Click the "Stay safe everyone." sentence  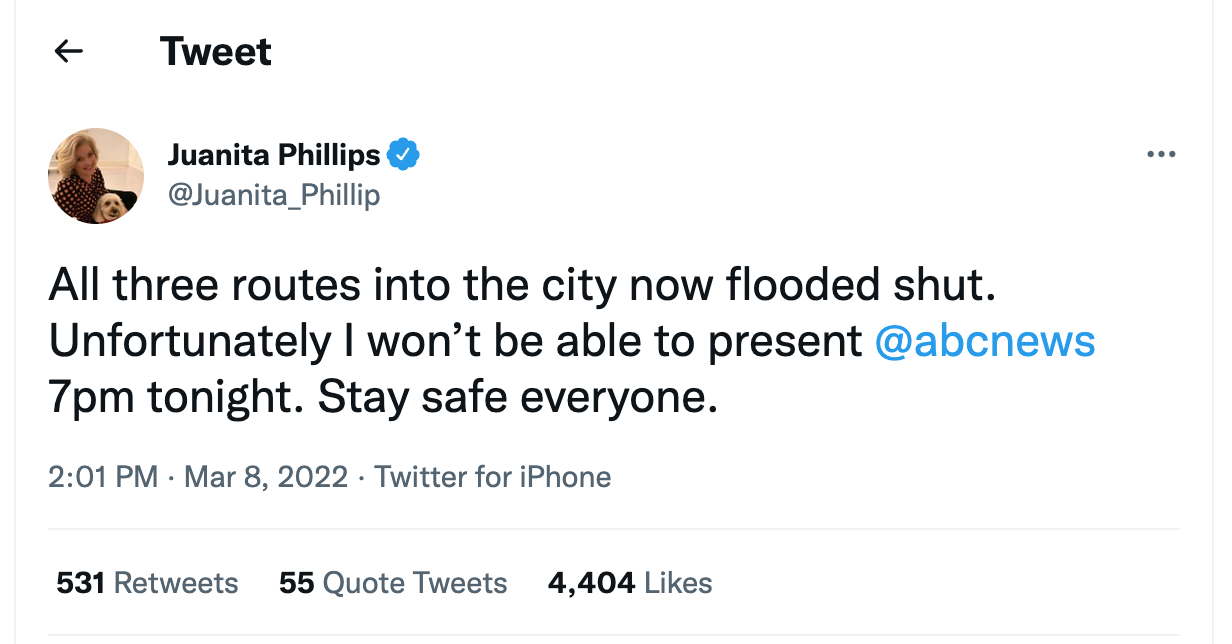click(x=519, y=399)
